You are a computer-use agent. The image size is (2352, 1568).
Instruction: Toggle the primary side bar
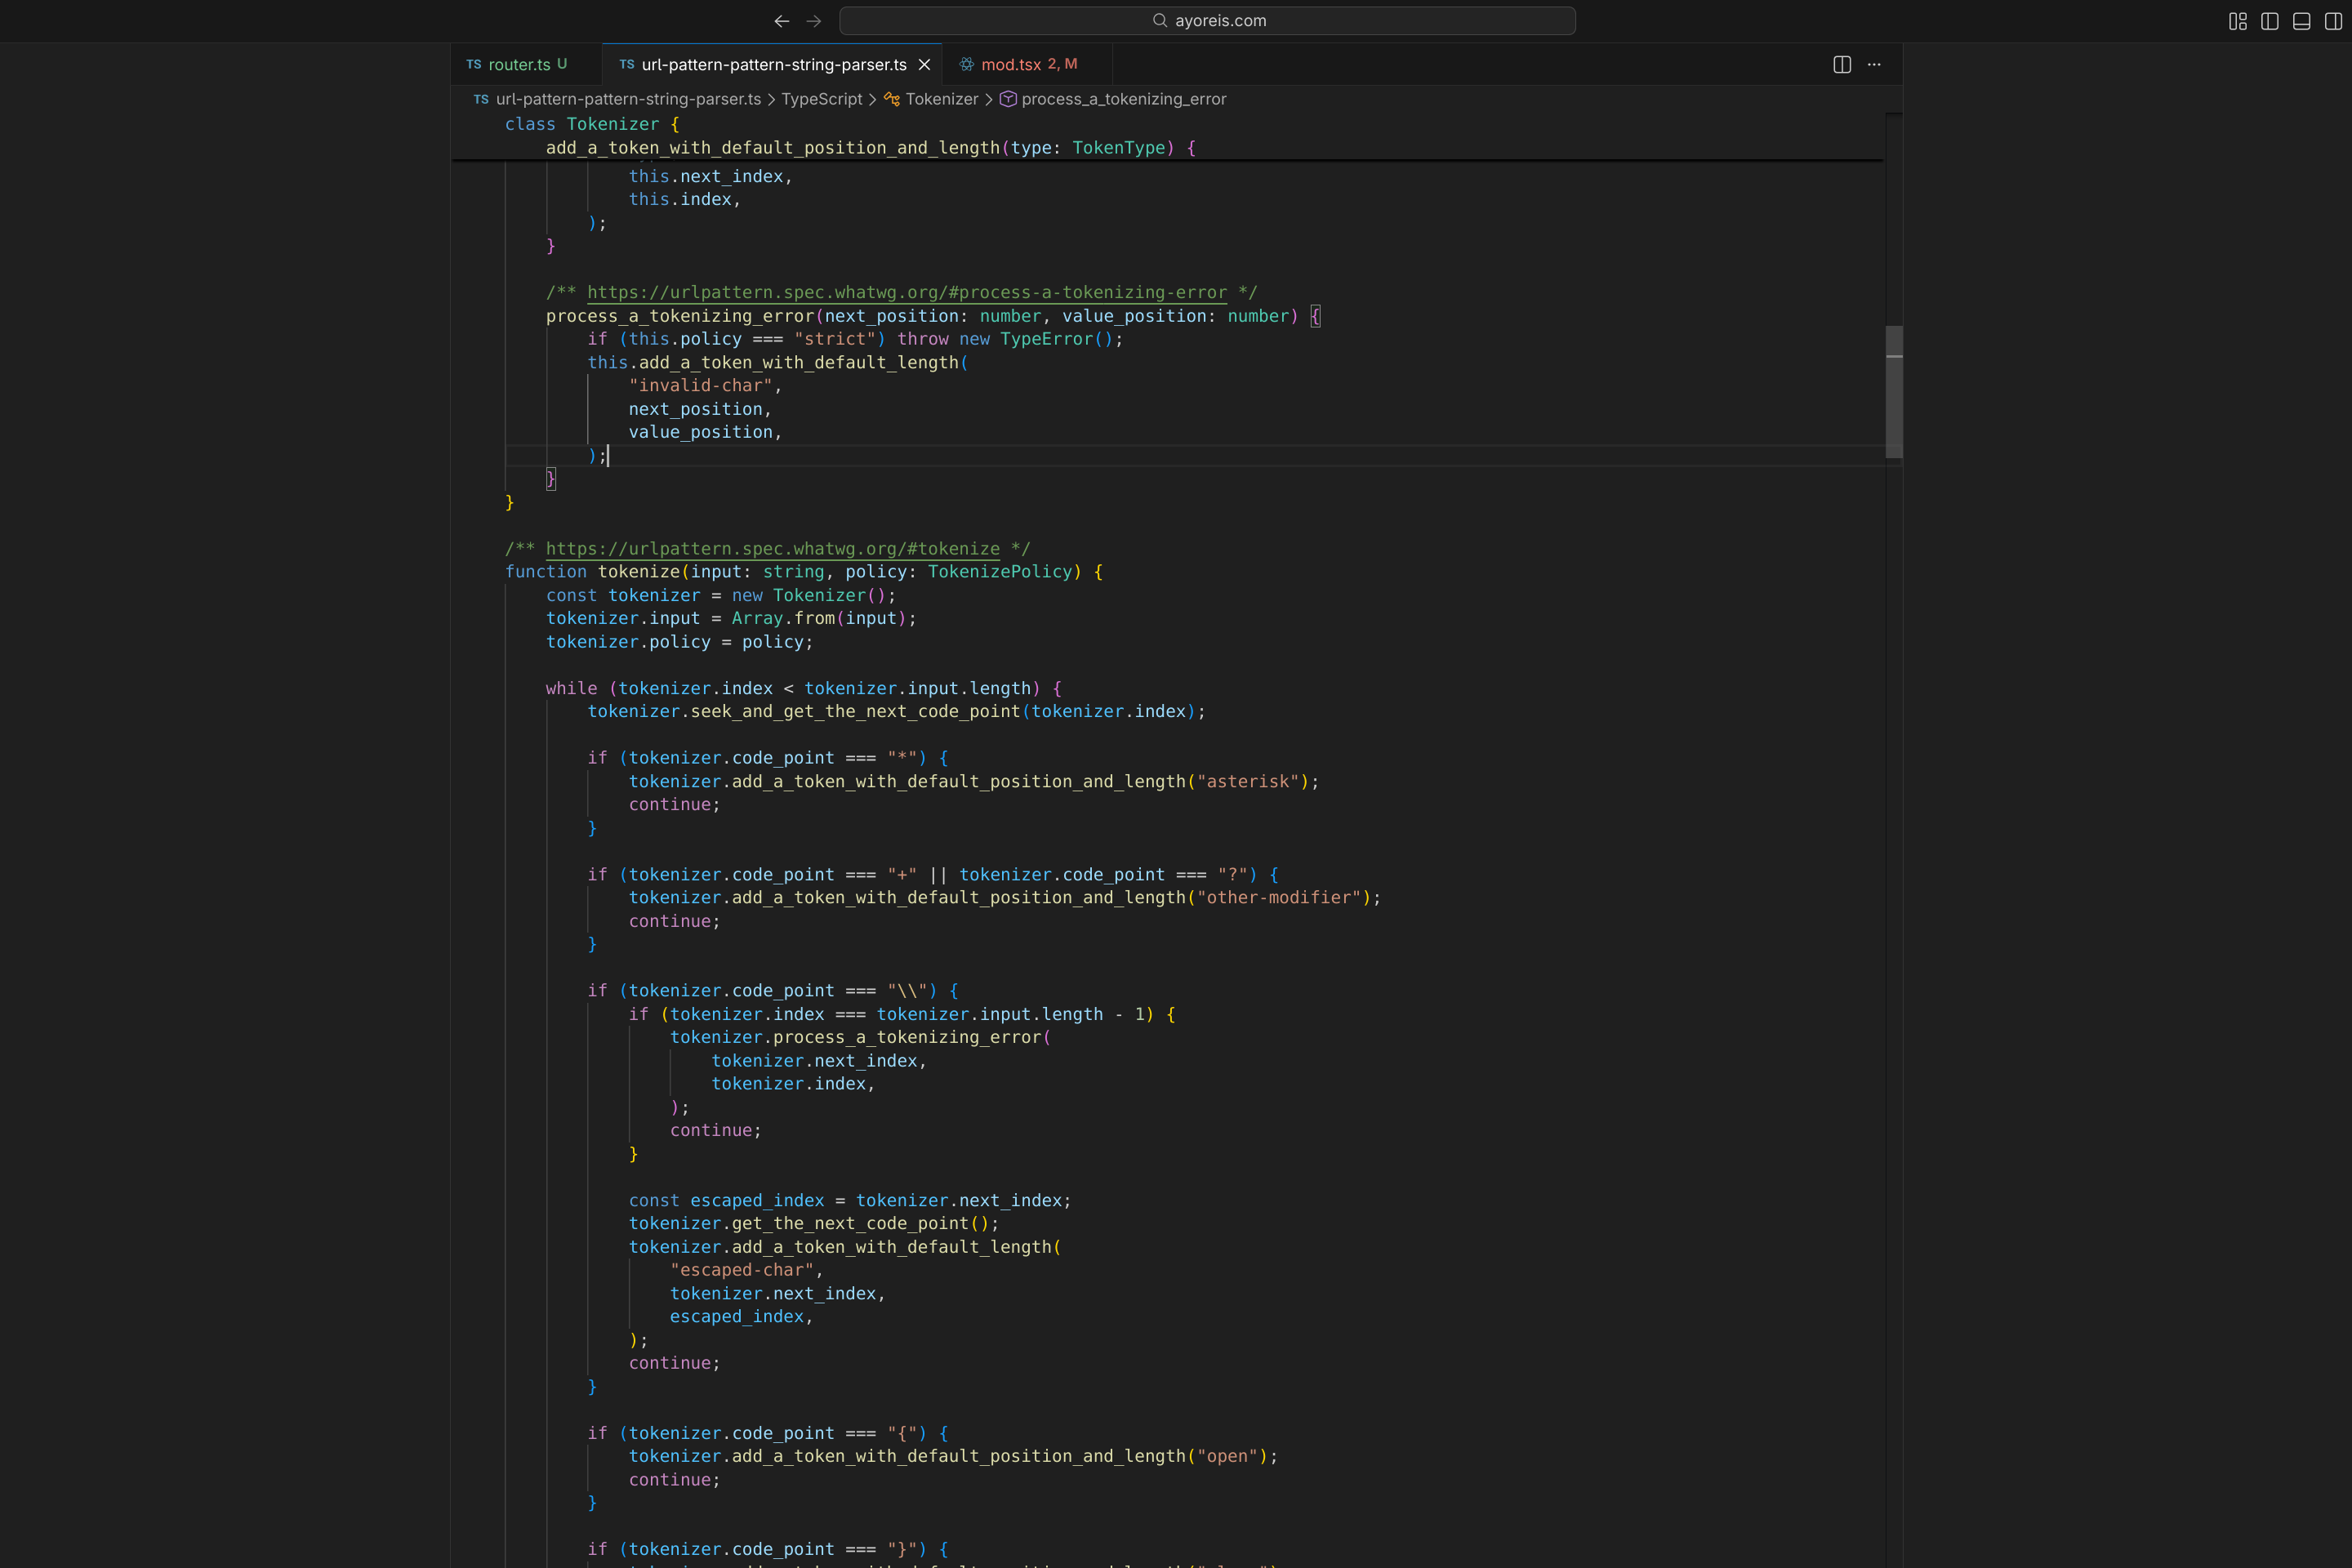2270,21
